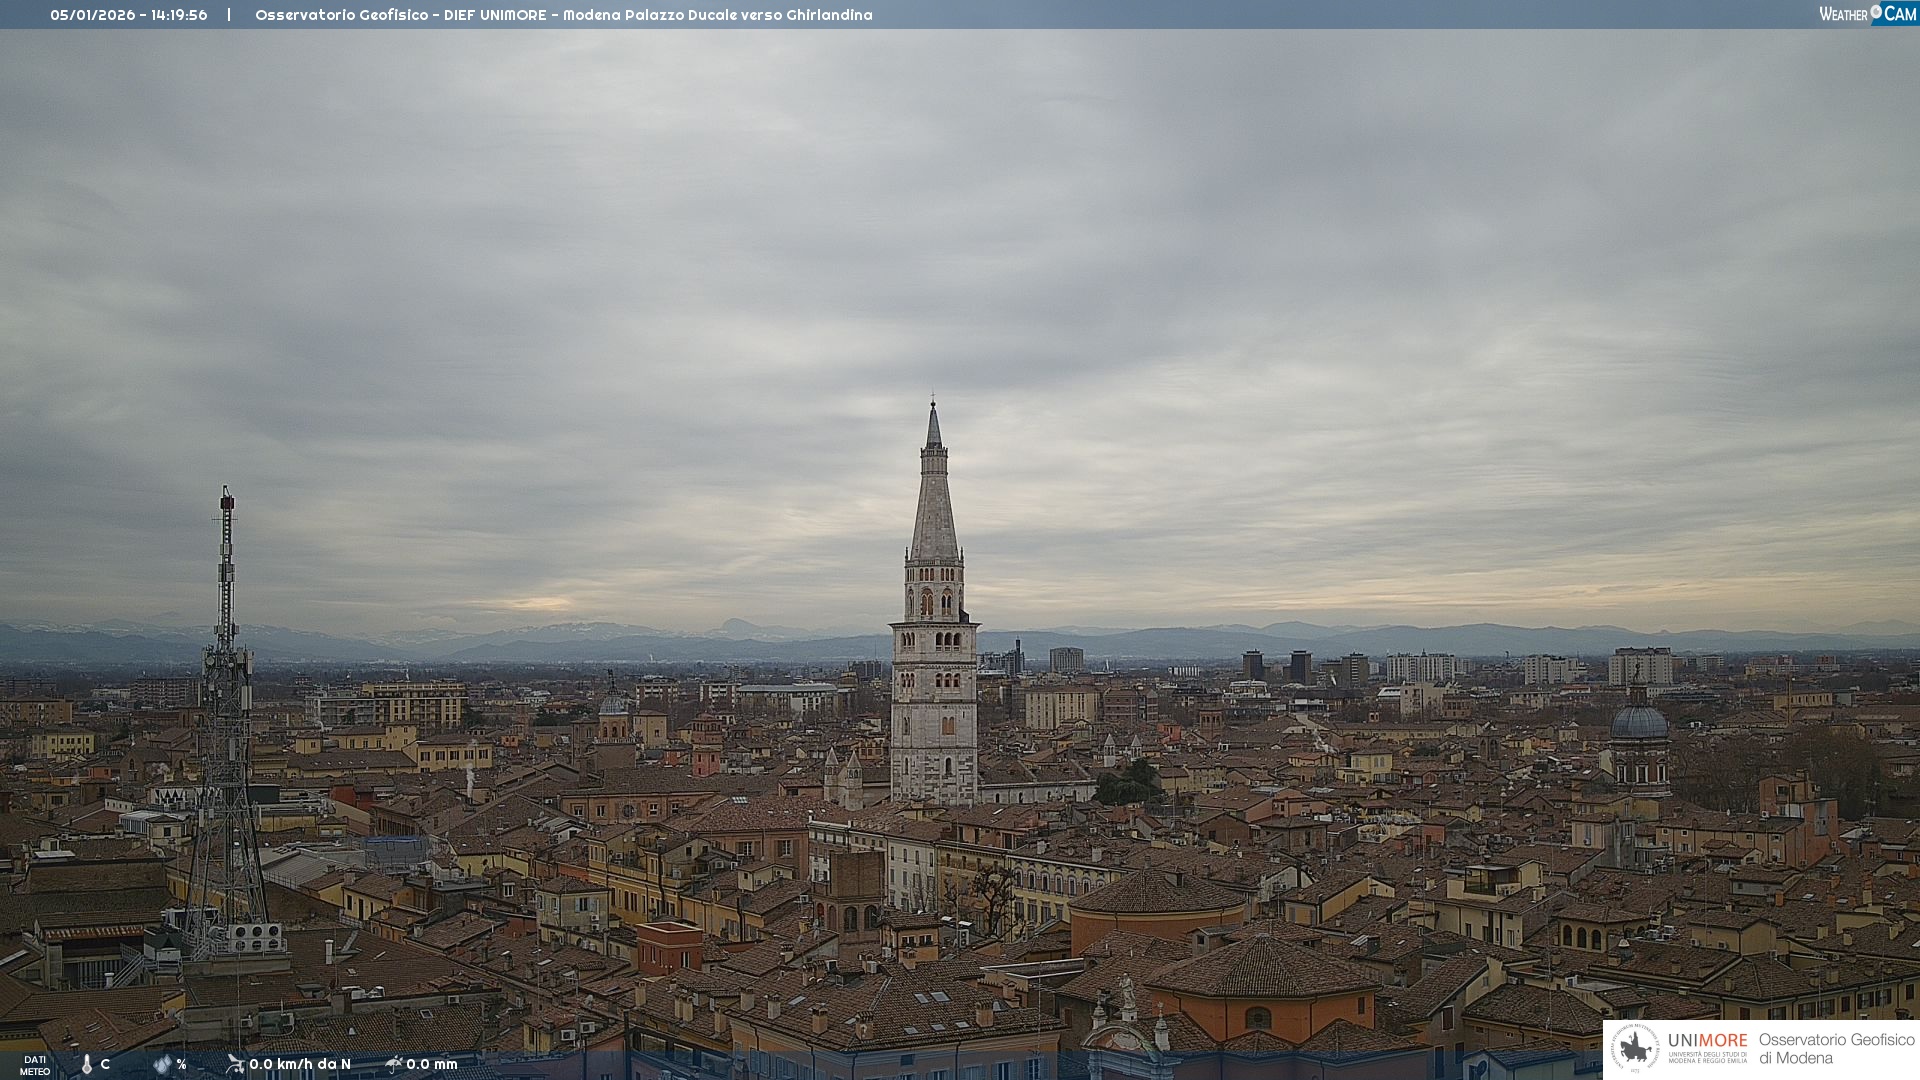This screenshot has width=1920, height=1080.
Task: Click the WeatherCam lens eye icon
Action: click(1876, 11)
